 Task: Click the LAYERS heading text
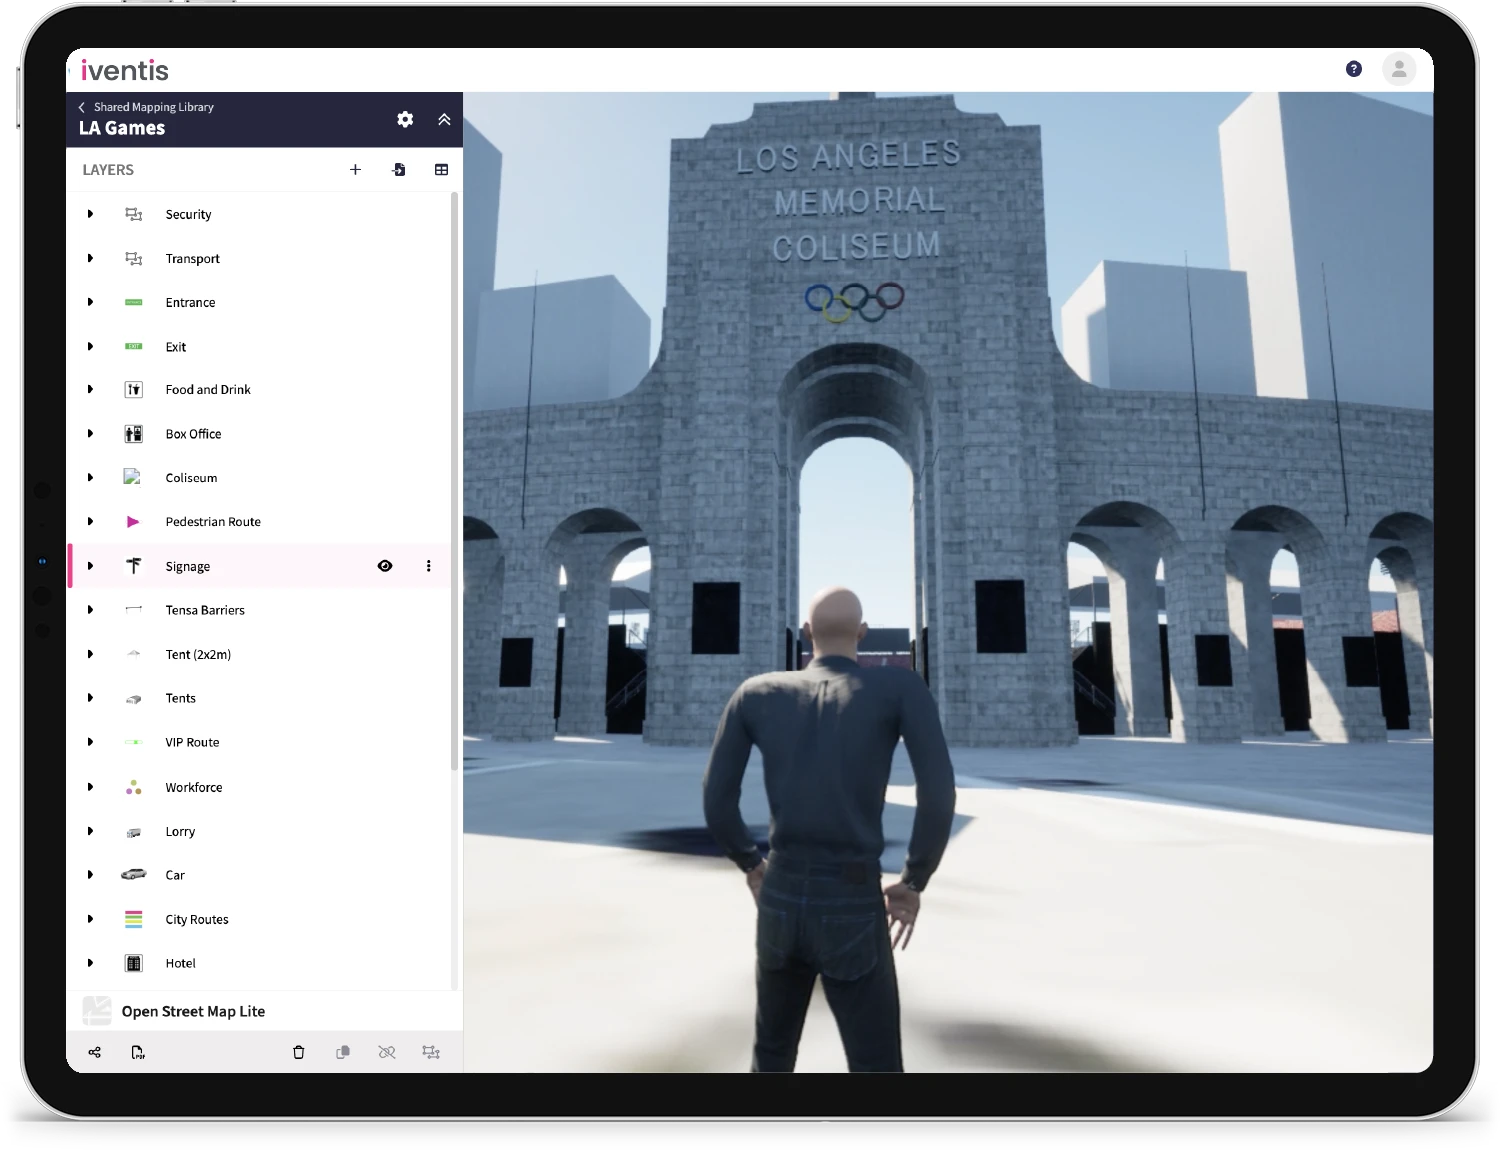click(108, 170)
